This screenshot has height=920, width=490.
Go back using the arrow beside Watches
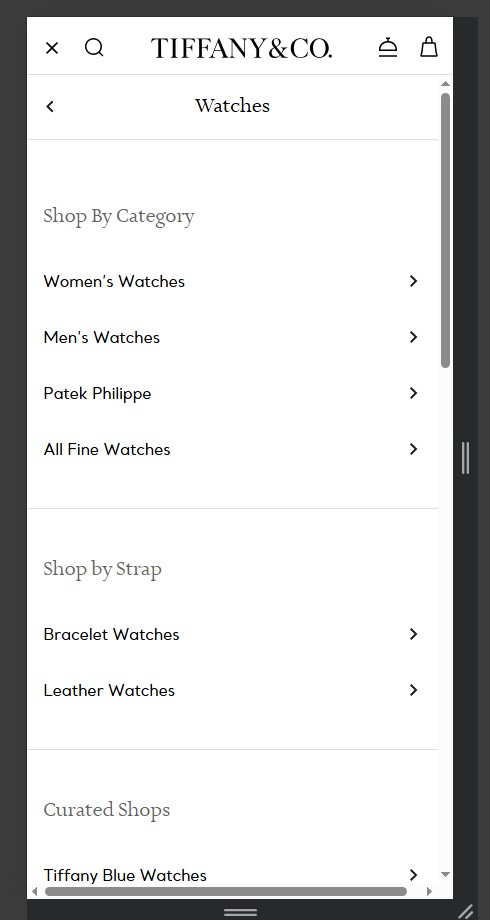[x=50, y=106]
